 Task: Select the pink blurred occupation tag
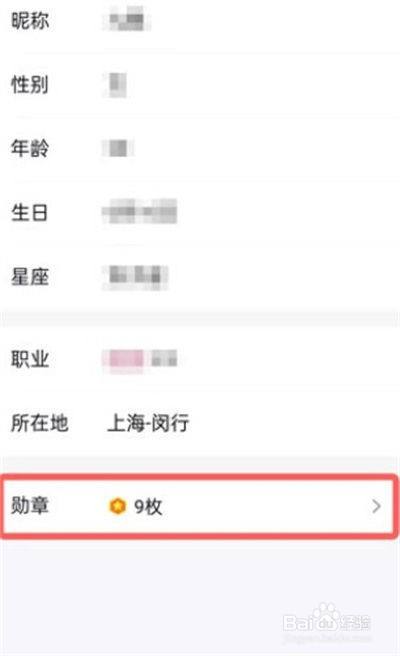pos(124,359)
